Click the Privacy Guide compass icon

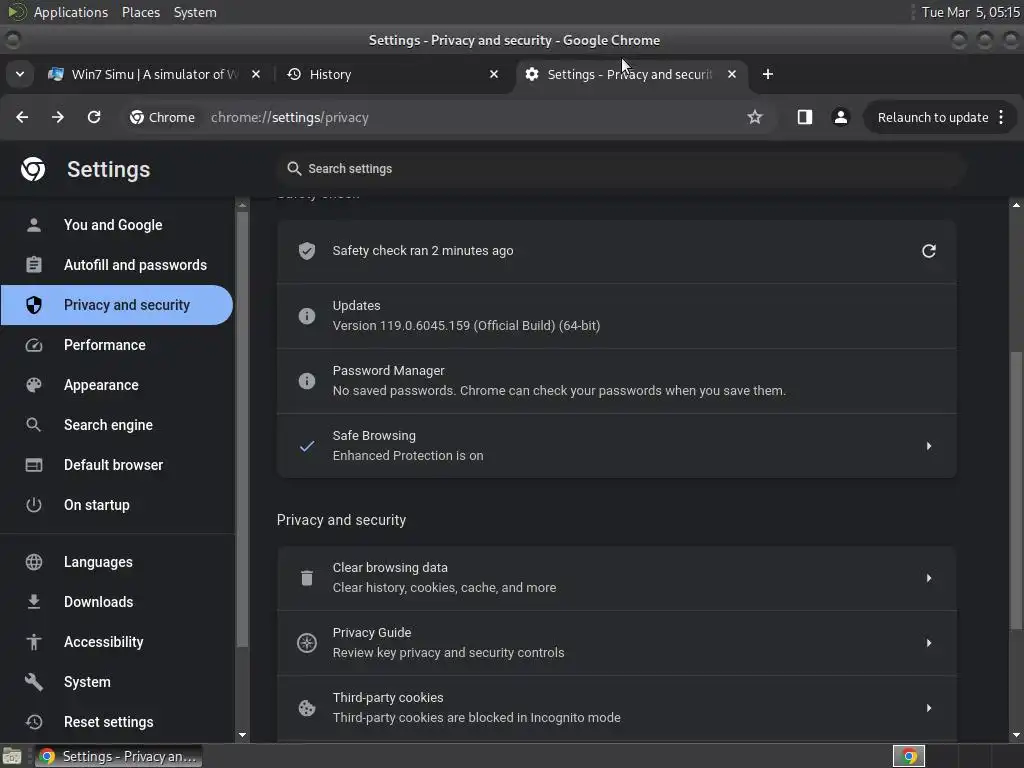pos(307,643)
